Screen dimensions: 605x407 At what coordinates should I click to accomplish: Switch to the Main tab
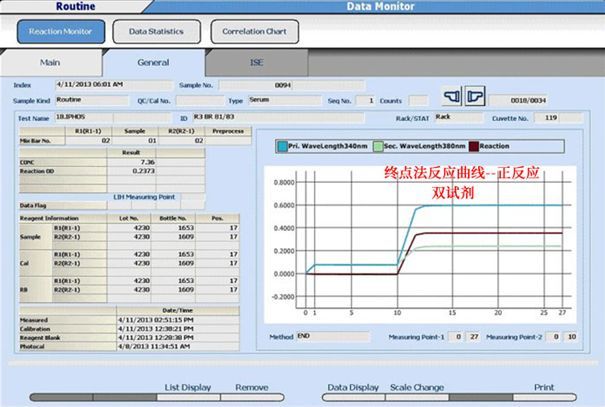(x=50, y=62)
